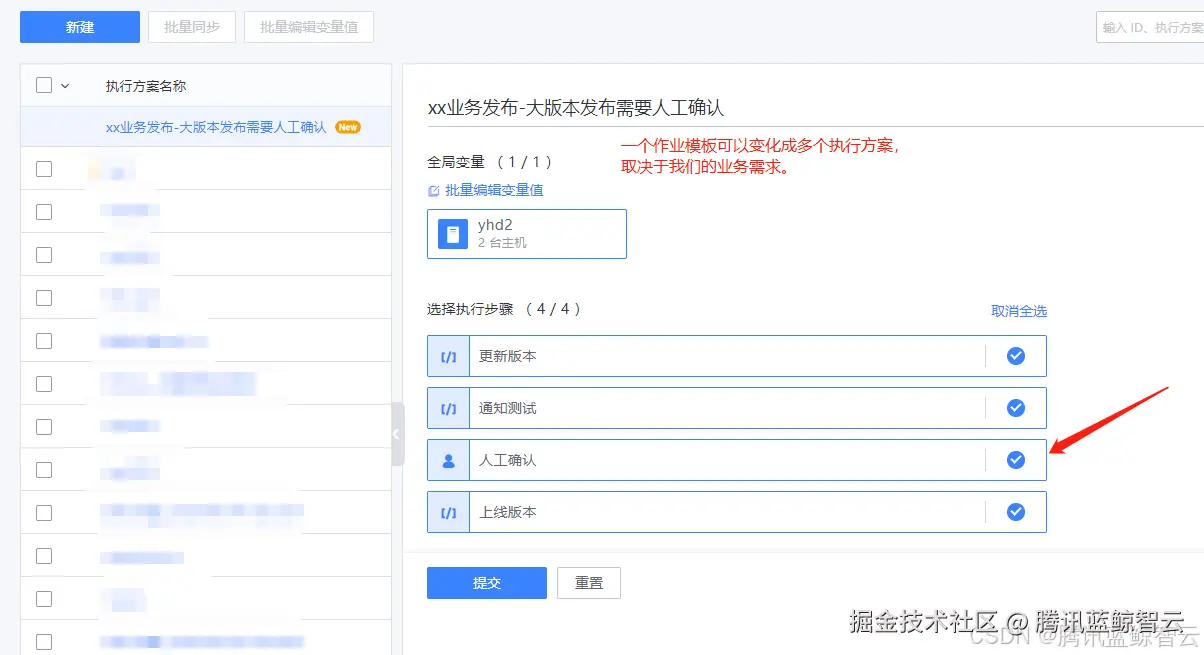
Task: Click the script icon beside 通知测试 step
Action: [x=447, y=407]
